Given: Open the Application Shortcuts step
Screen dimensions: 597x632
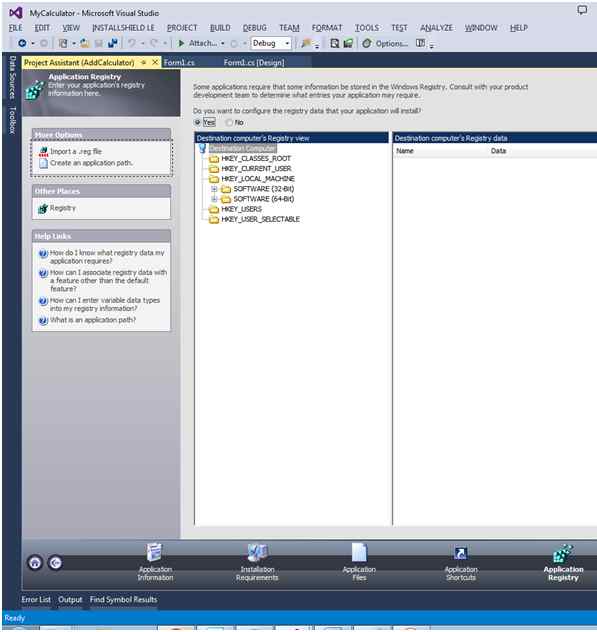Looking at the screenshot, I should click(x=461, y=562).
